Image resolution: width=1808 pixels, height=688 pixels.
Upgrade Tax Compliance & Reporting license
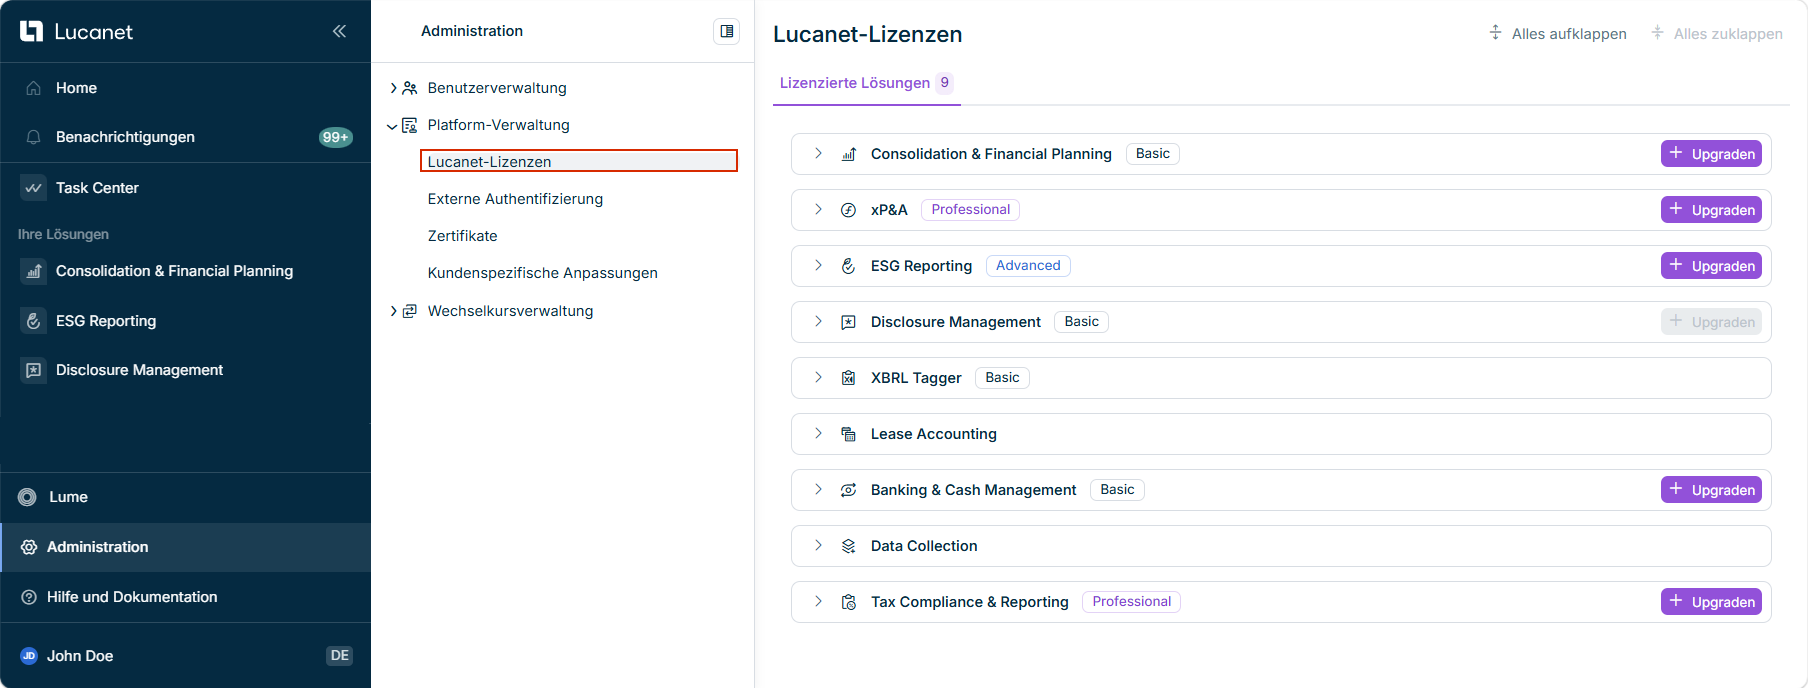click(x=1712, y=601)
